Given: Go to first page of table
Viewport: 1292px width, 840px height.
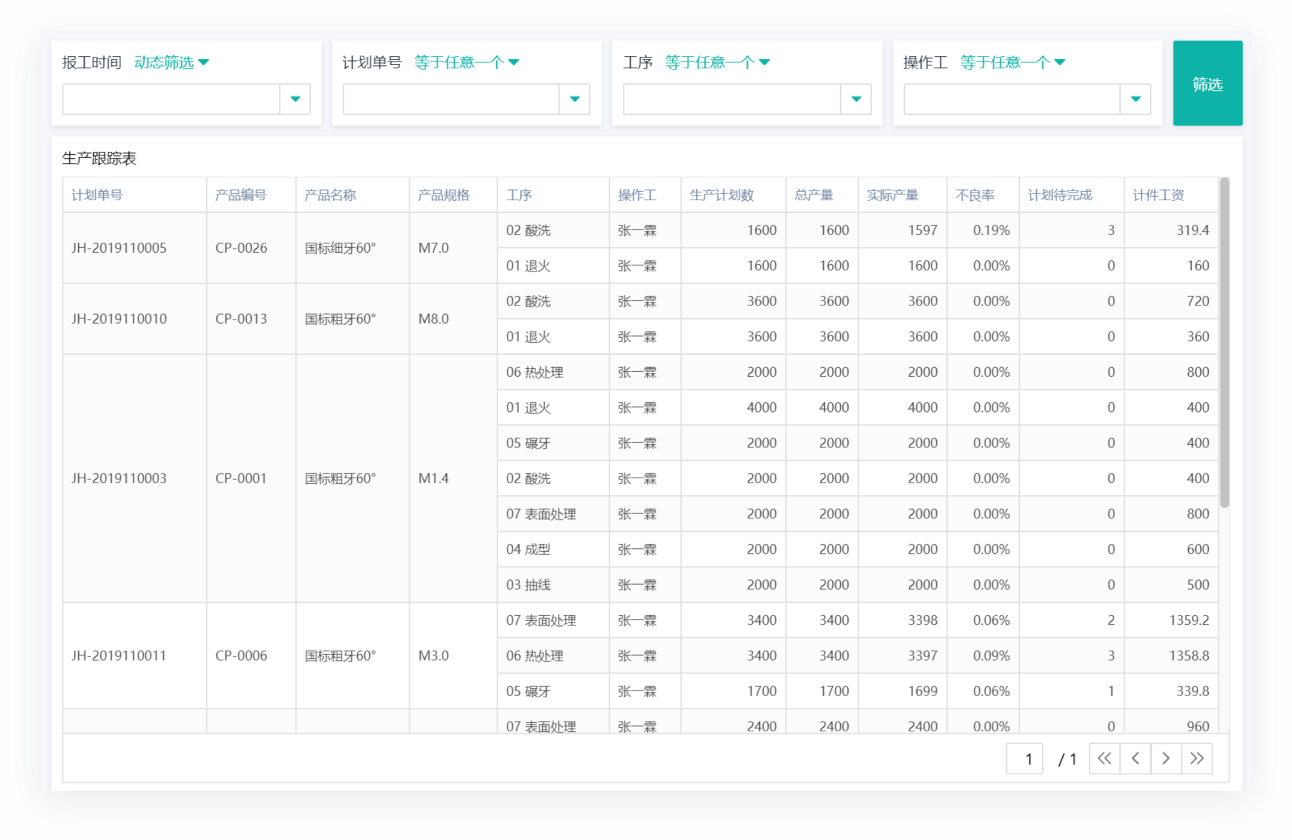Looking at the screenshot, I should [1104, 759].
